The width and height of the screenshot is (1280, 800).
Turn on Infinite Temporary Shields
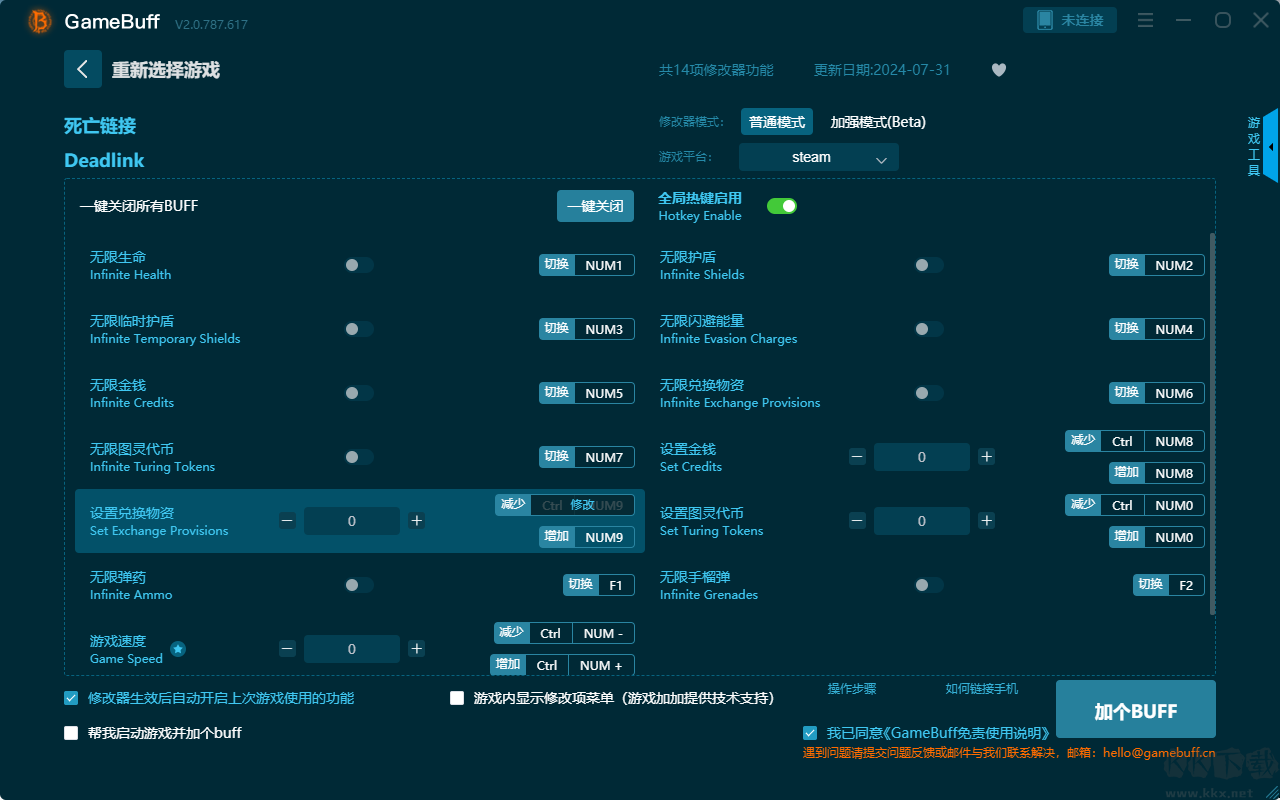[359, 329]
